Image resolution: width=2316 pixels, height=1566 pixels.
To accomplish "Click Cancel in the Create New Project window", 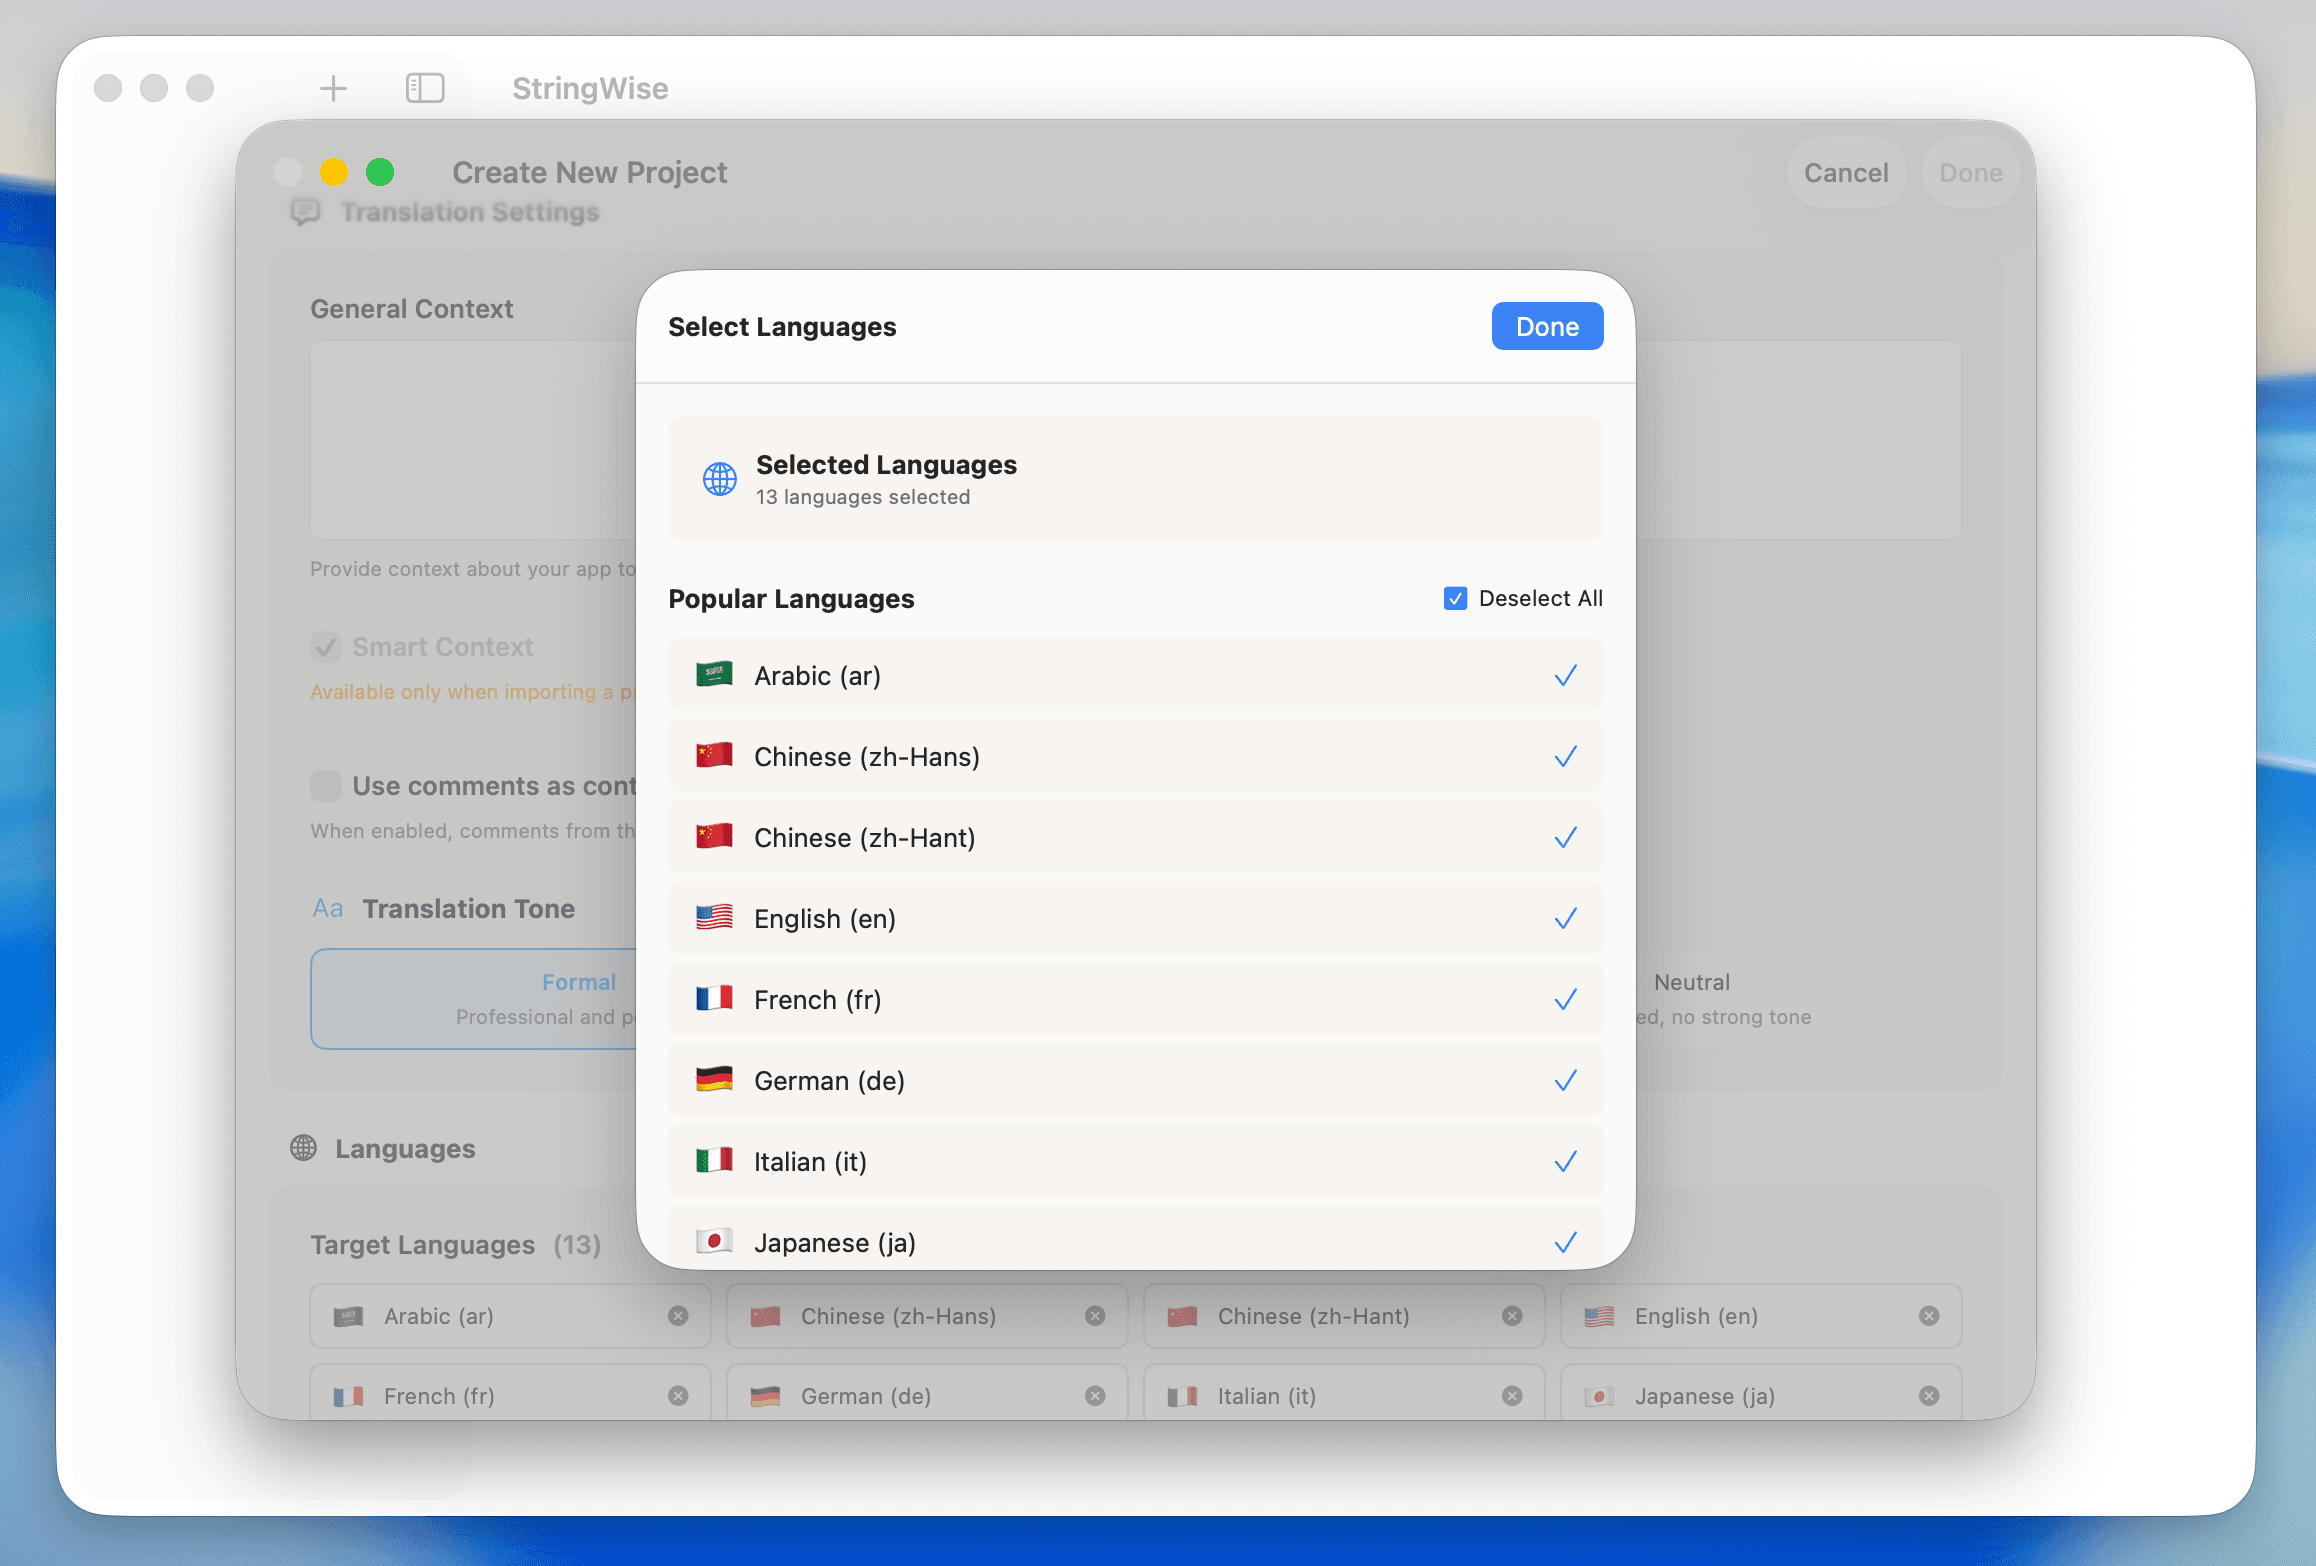I will pyautogui.click(x=1845, y=172).
